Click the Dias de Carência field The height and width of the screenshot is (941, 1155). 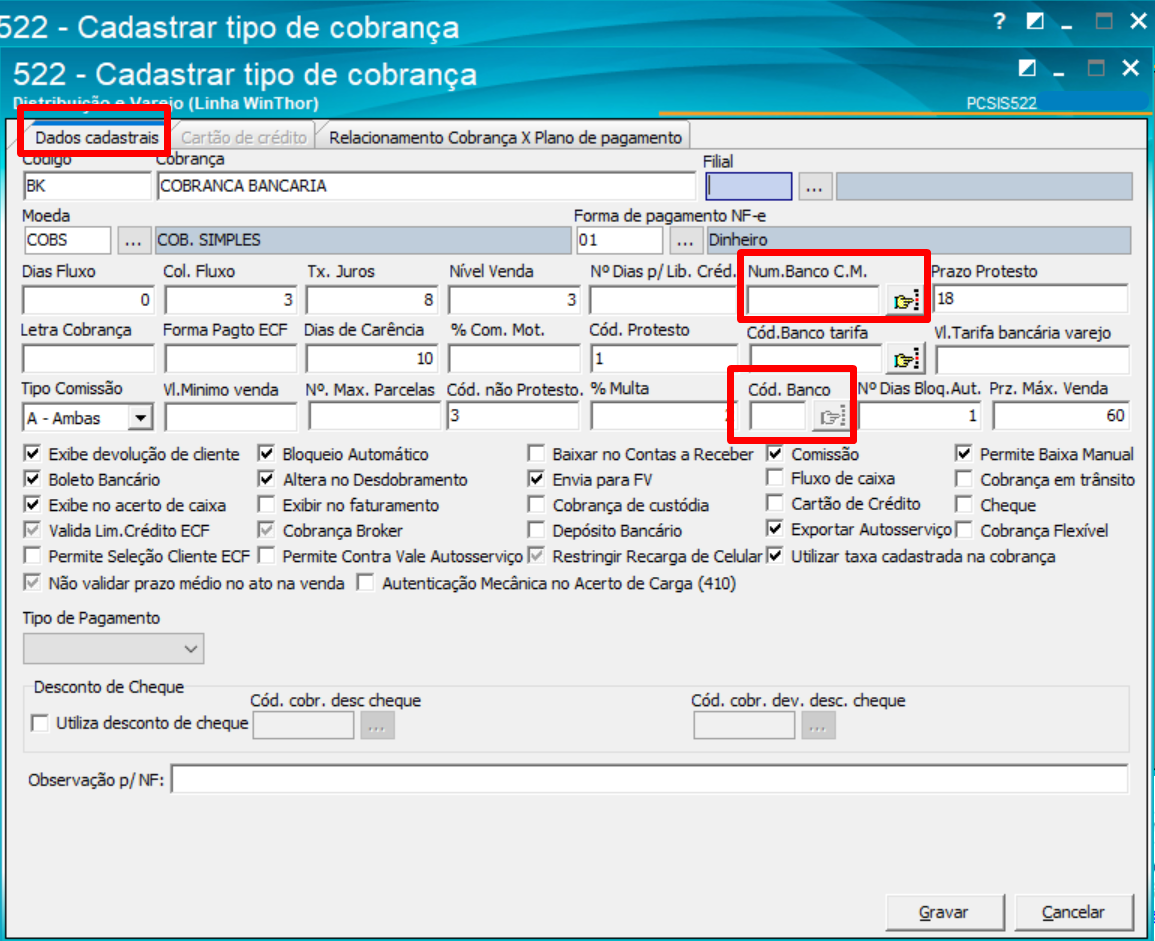click(x=372, y=359)
